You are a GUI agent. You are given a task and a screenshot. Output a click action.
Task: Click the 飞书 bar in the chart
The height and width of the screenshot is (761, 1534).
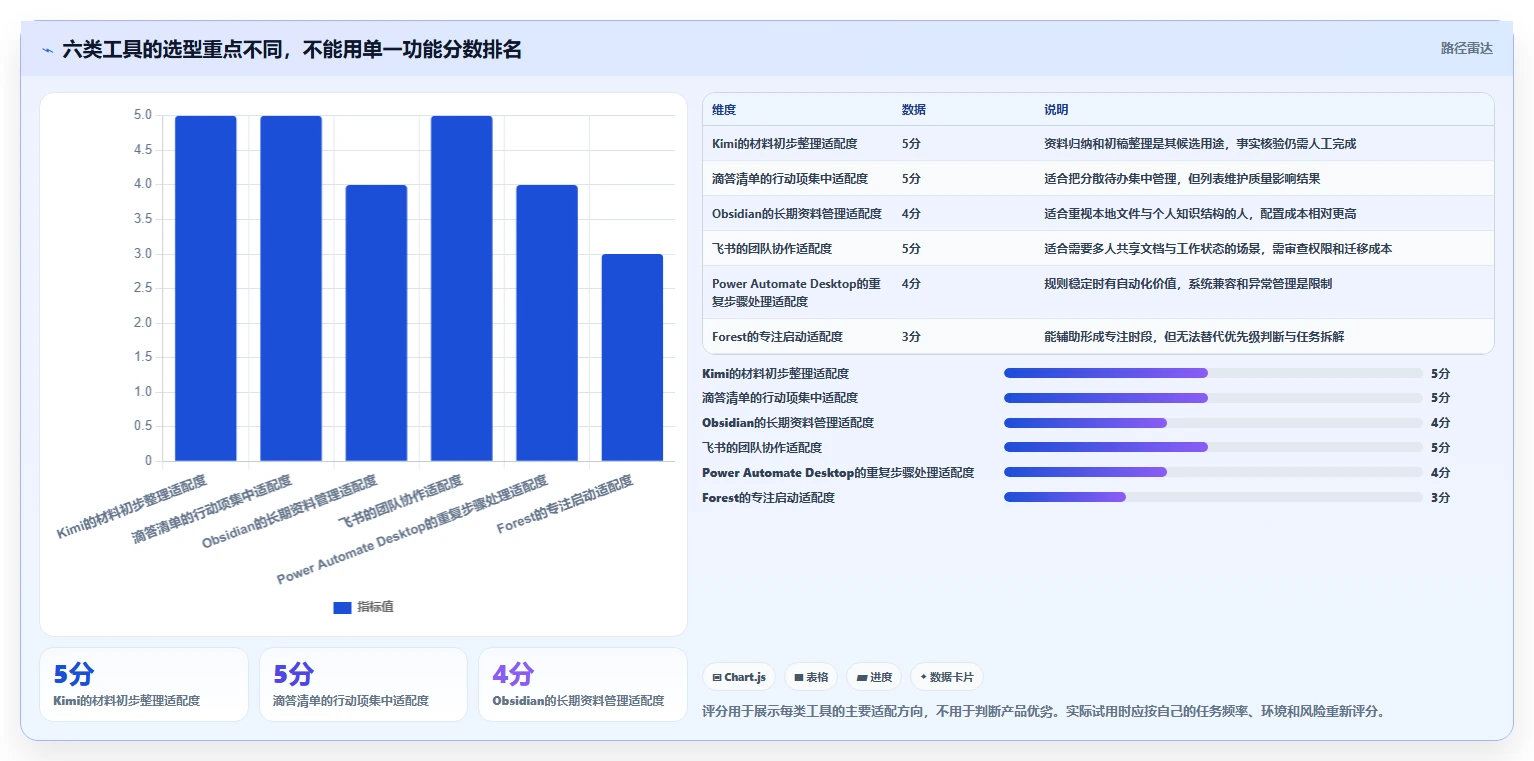[462, 288]
